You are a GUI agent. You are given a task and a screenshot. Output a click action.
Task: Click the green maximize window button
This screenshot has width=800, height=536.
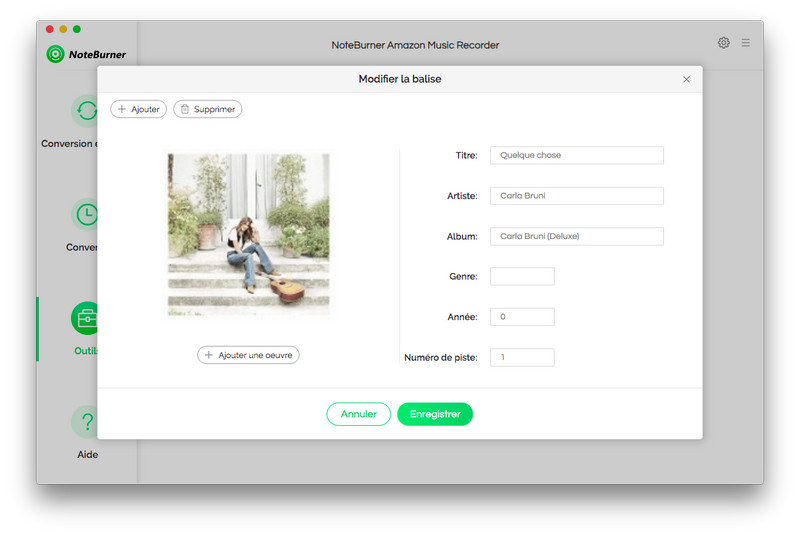77,29
